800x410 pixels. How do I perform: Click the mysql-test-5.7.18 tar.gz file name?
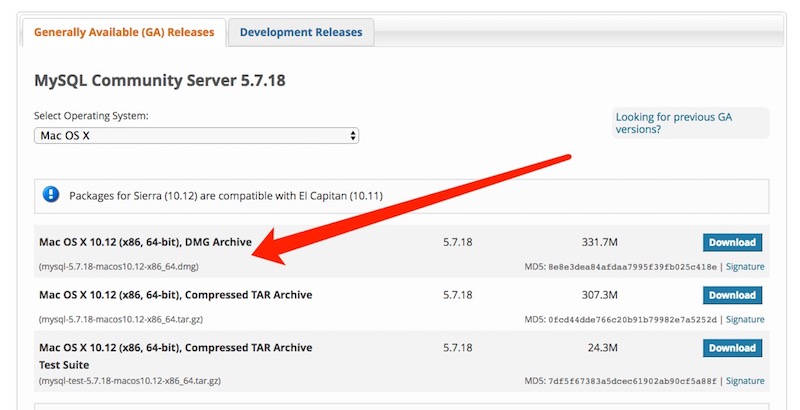[128, 381]
